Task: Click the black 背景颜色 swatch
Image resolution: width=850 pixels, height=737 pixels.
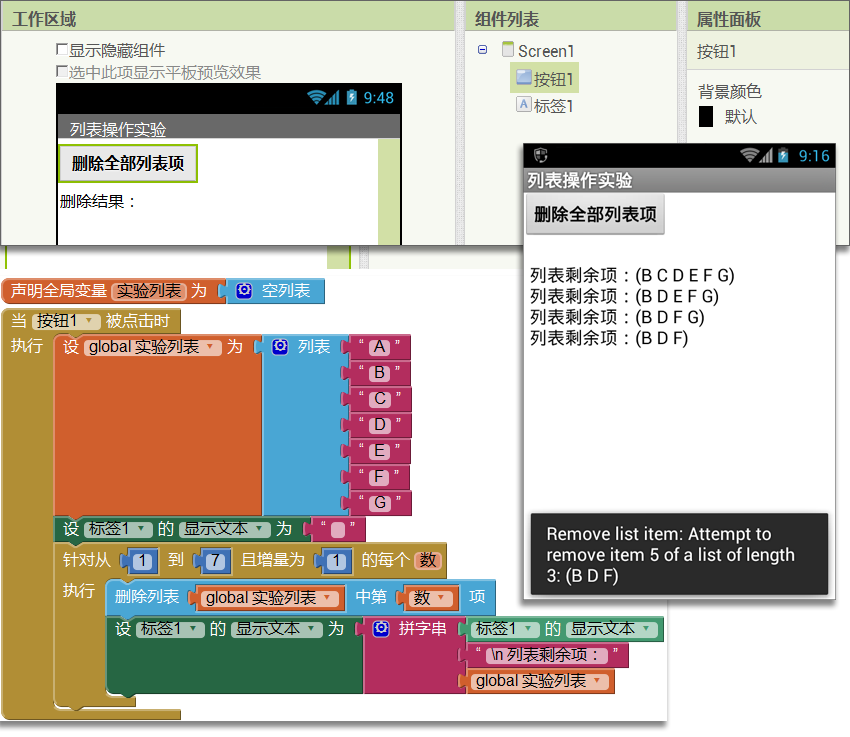Action: pos(706,116)
